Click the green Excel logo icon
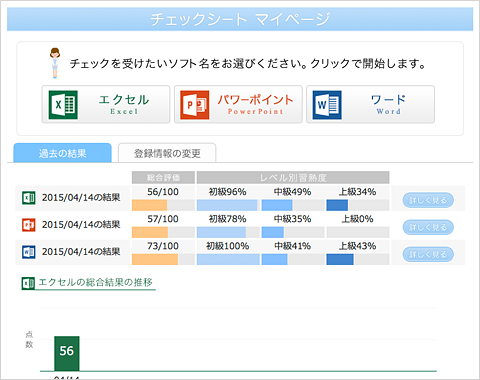480x380 pixels. coord(63,105)
